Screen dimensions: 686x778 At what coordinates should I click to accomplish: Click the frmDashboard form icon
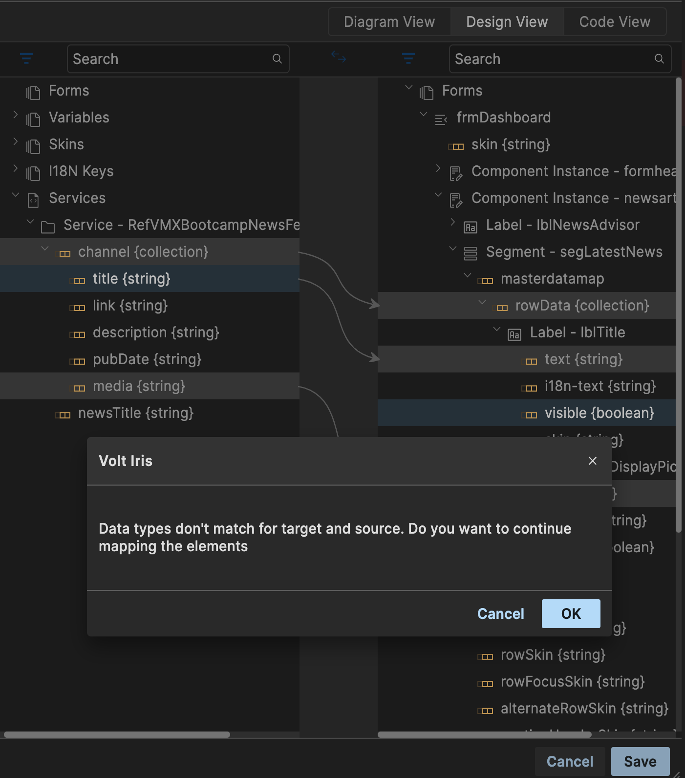[x=441, y=118]
